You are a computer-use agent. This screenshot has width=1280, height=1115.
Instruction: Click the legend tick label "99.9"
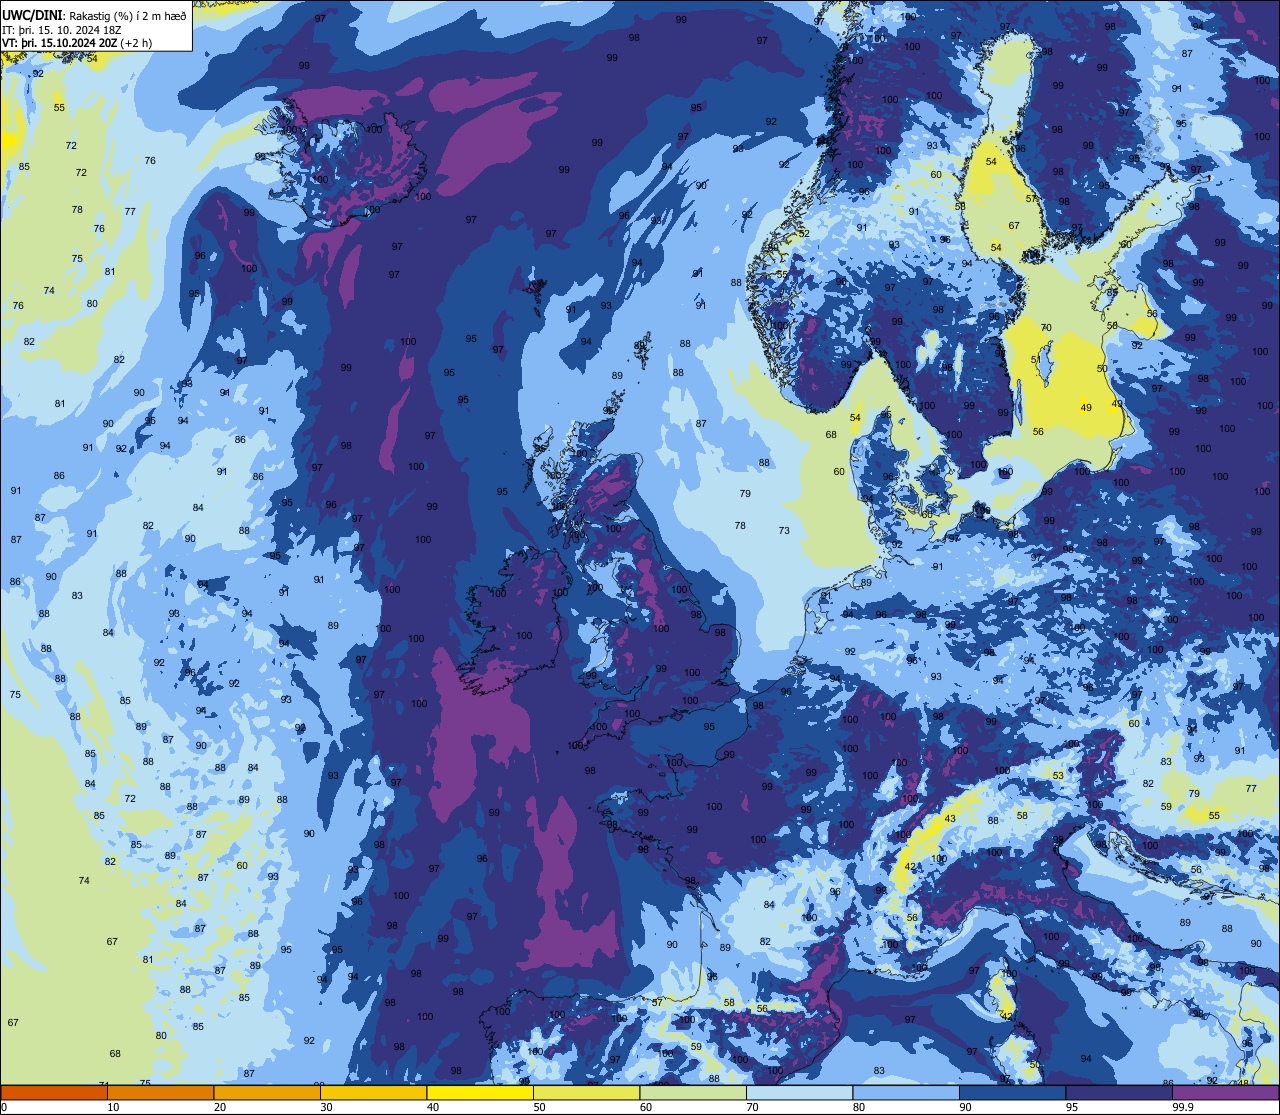[1184, 1107]
